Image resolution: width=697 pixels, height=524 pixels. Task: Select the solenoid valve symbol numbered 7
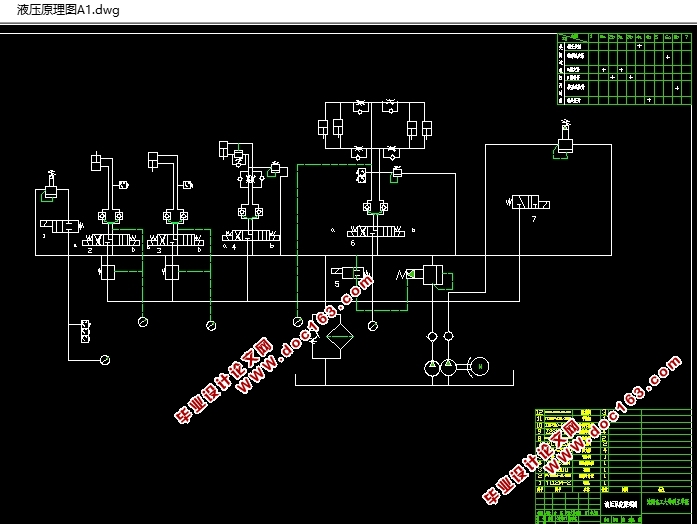(528, 202)
